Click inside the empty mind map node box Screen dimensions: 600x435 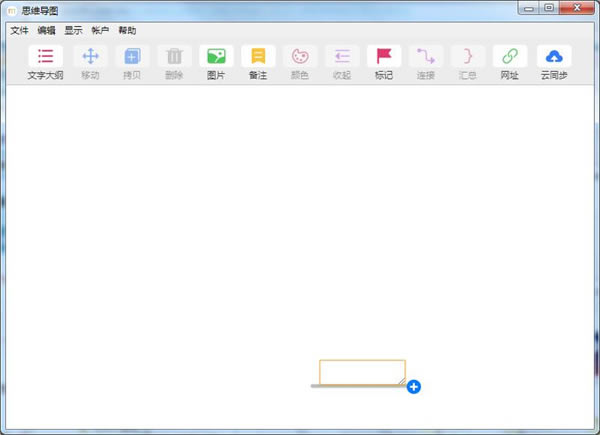point(361,371)
